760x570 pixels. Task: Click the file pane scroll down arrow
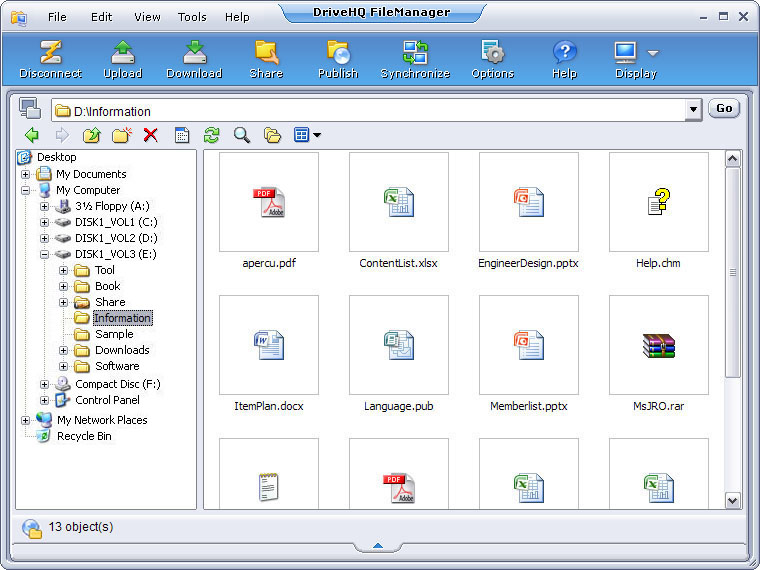click(x=732, y=500)
